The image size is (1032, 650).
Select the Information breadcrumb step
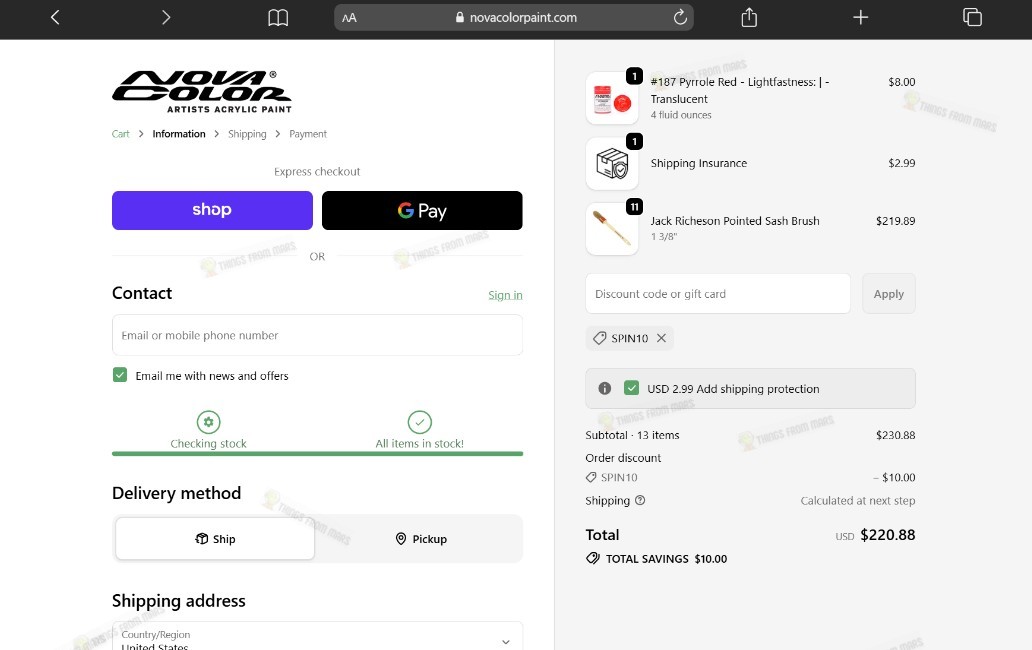tap(179, 134)
